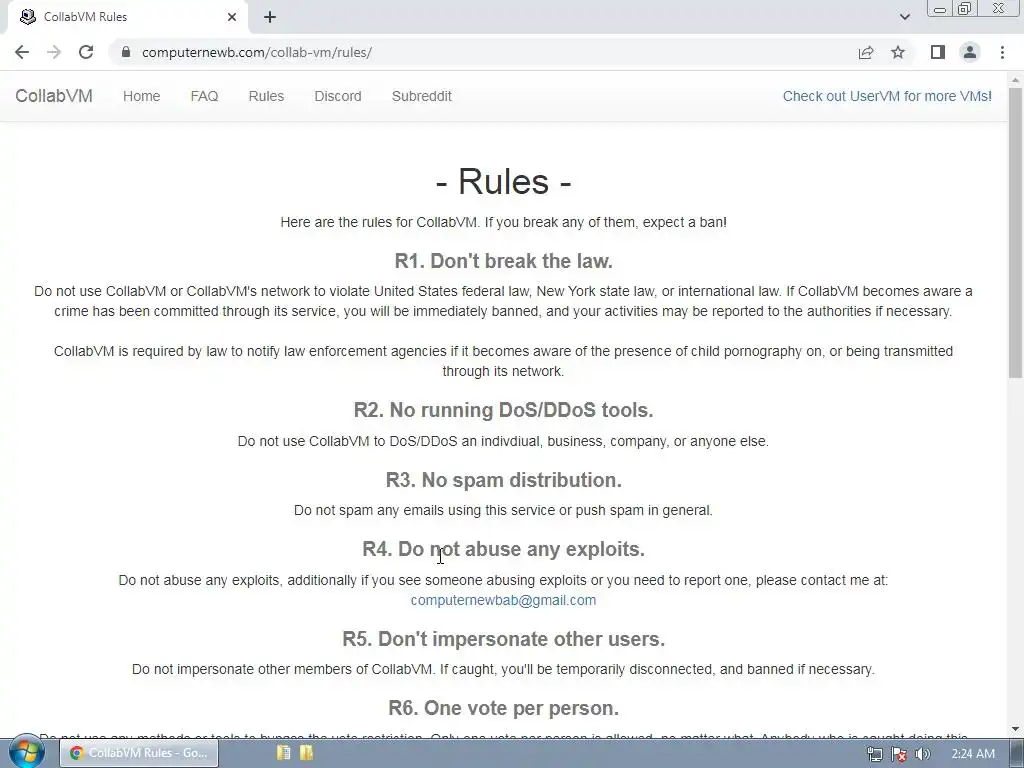Screen dimensions: 1024x768
Task: Click the page vertical scrollbar thumb
Action: click(x=1015, y=232)
